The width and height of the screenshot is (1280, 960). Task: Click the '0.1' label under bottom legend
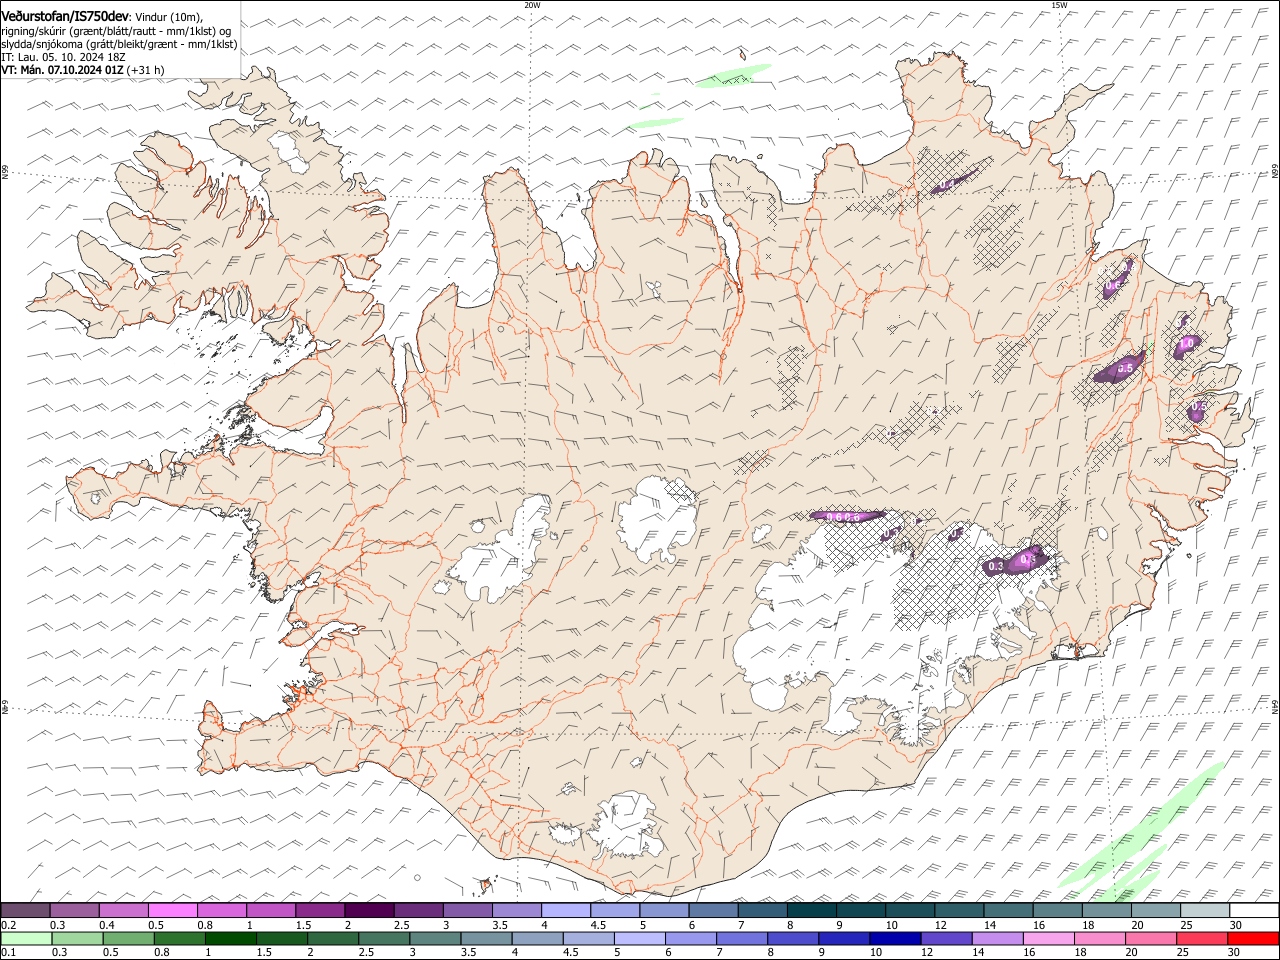click(8, 952)
